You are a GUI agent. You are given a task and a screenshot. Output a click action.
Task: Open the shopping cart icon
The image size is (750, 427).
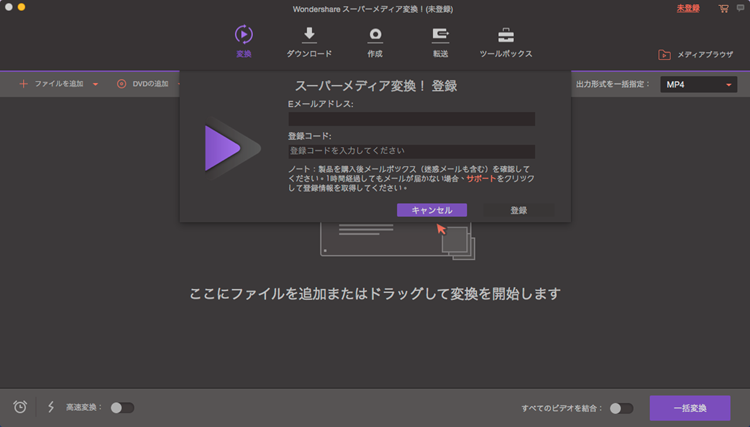723,9
